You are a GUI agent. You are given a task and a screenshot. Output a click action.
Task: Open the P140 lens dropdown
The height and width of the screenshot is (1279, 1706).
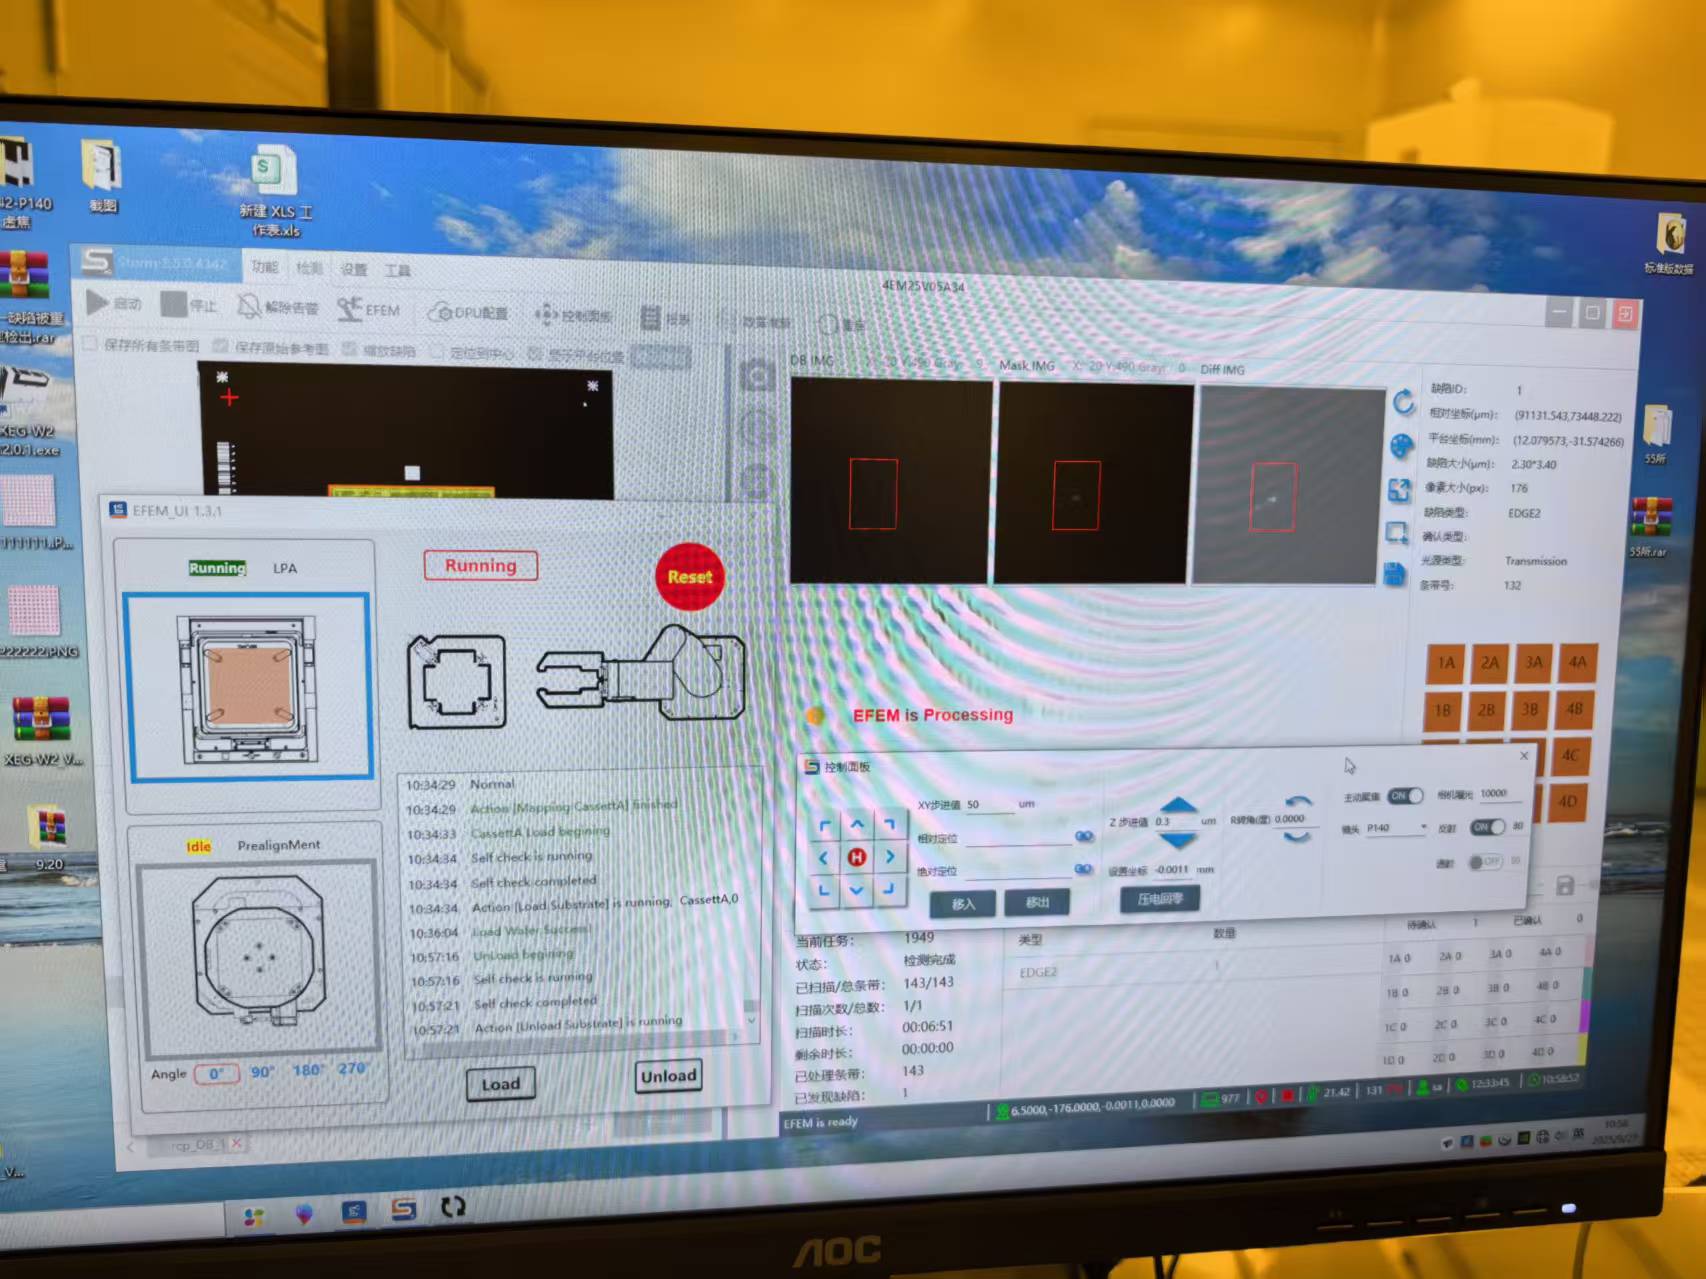(x=1396, y=828)
